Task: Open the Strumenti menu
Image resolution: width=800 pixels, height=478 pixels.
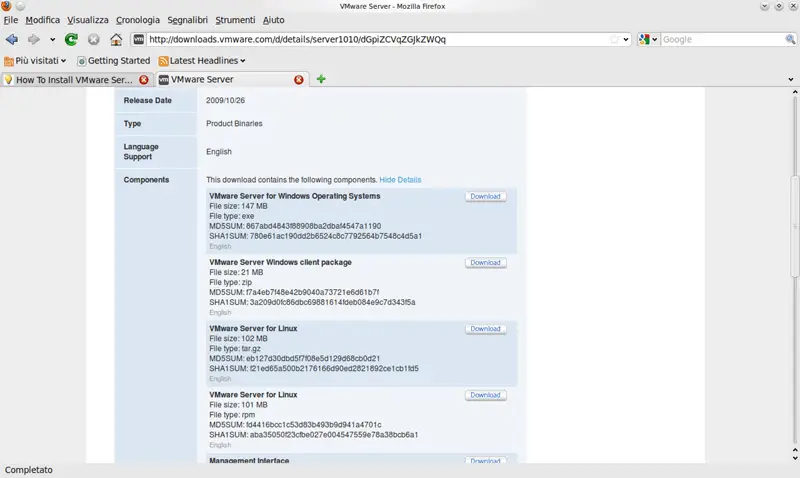Action: click(235, 20)
